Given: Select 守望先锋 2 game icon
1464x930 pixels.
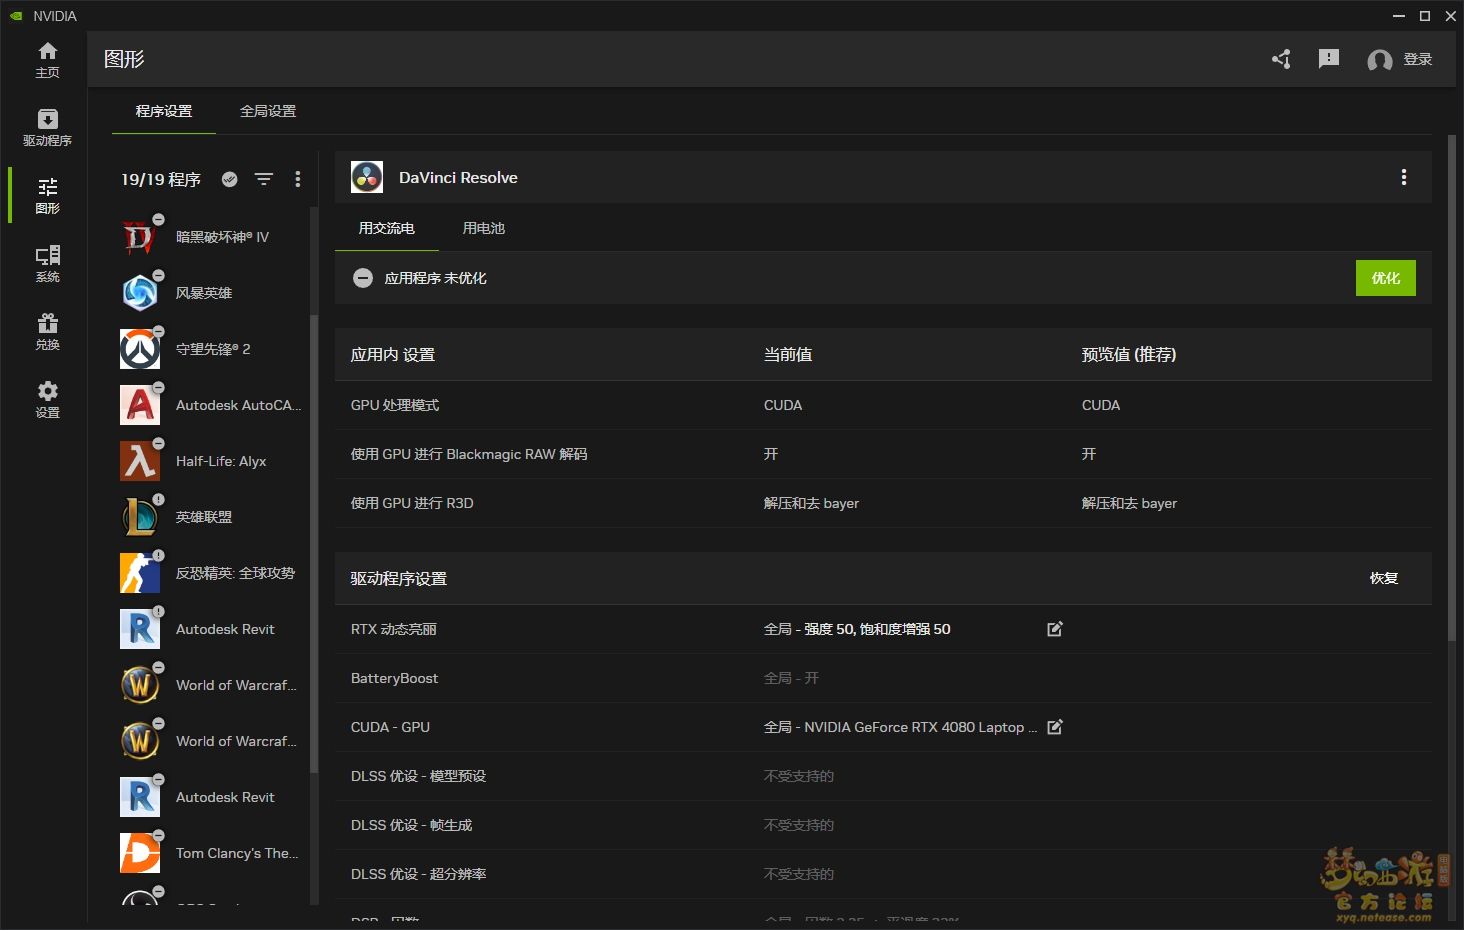Looking at the screenshot, I should [x=140, y=349].
